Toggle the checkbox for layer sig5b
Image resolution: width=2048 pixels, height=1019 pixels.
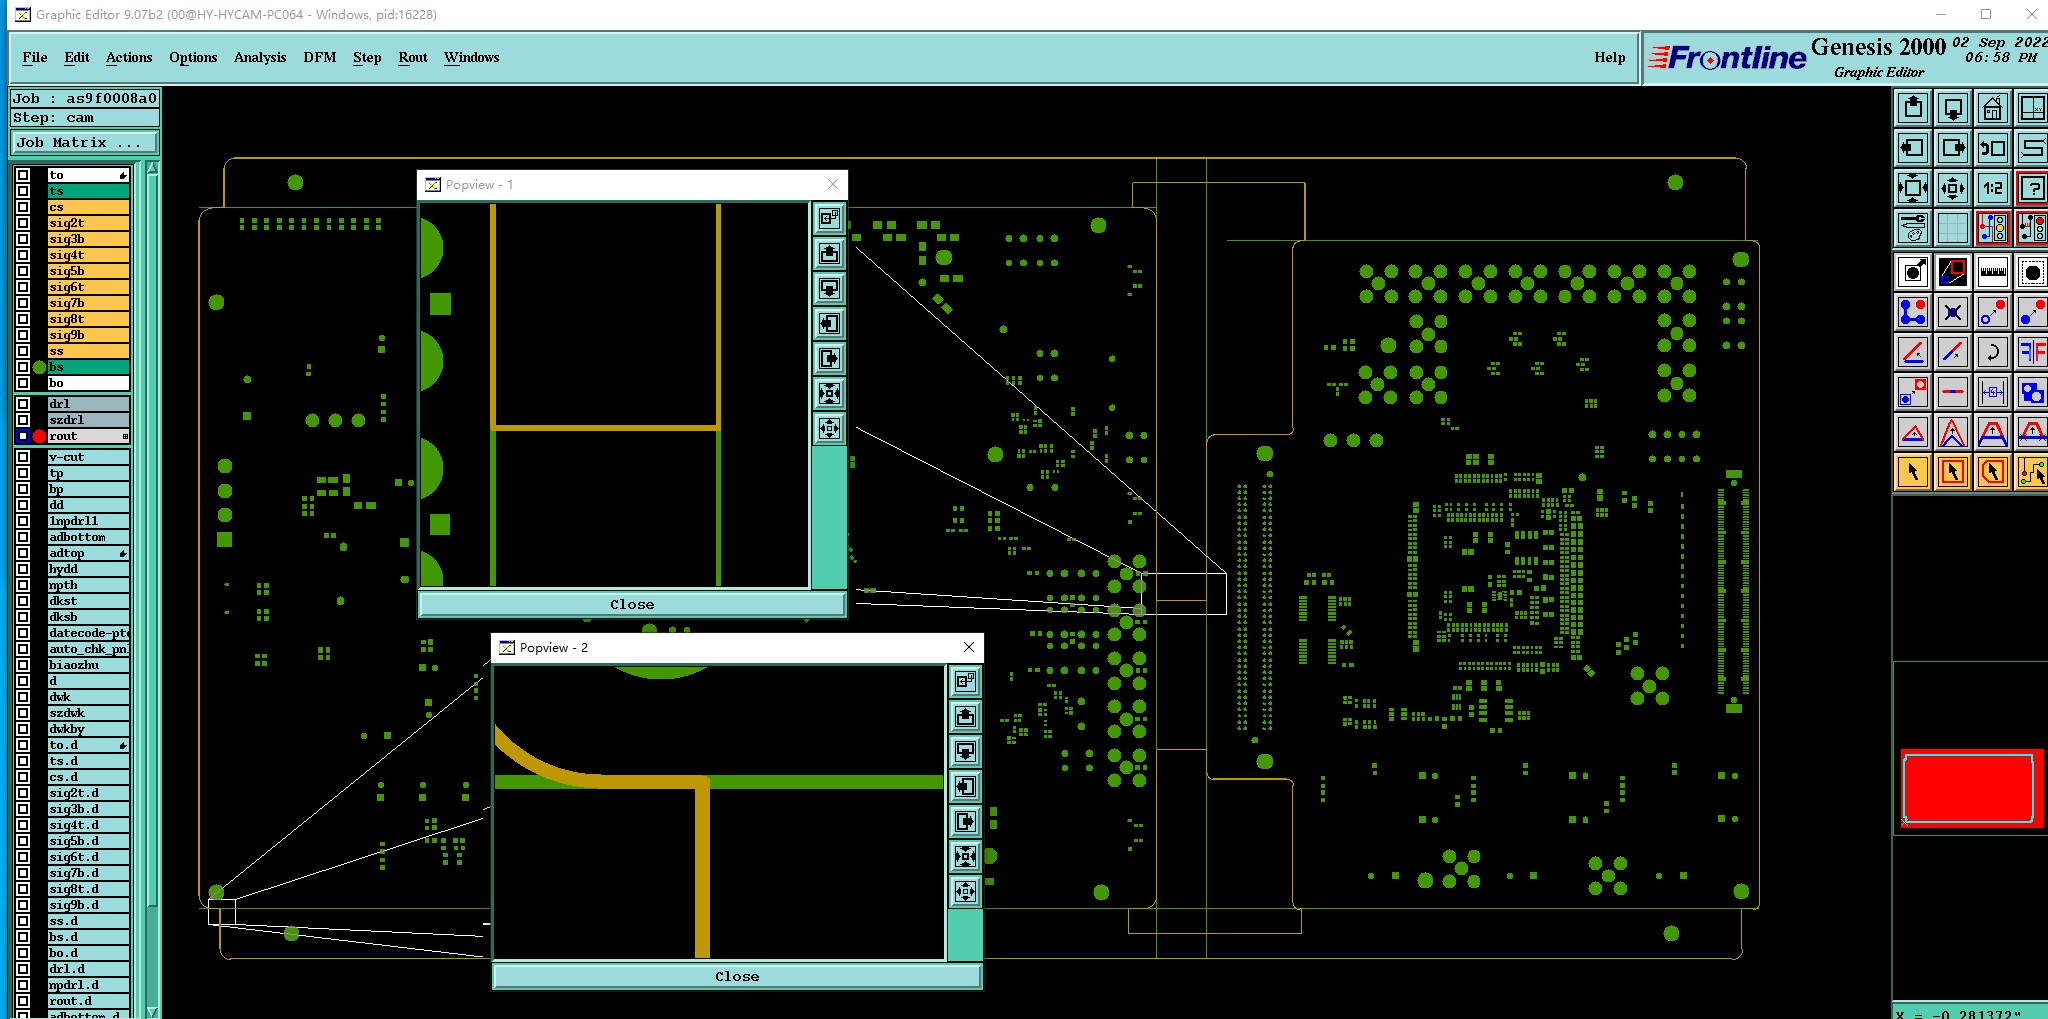point(23,271)
